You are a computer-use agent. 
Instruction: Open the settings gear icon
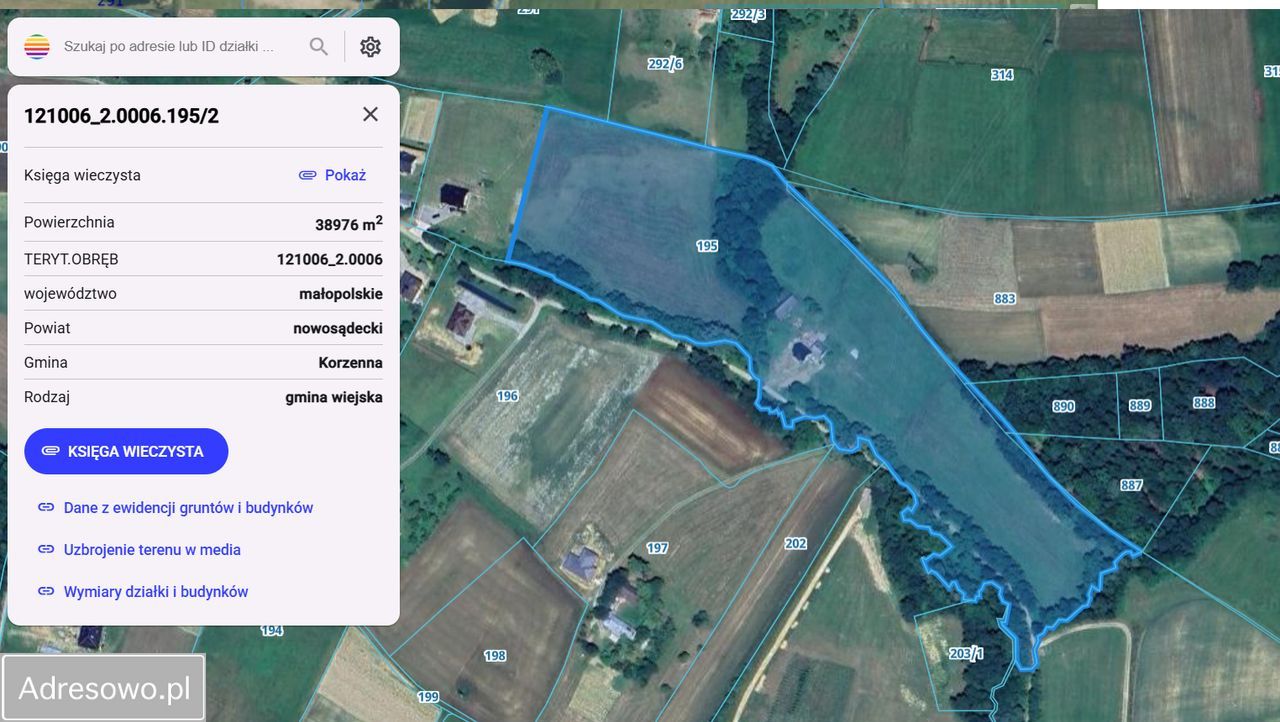tap(370, 46)
